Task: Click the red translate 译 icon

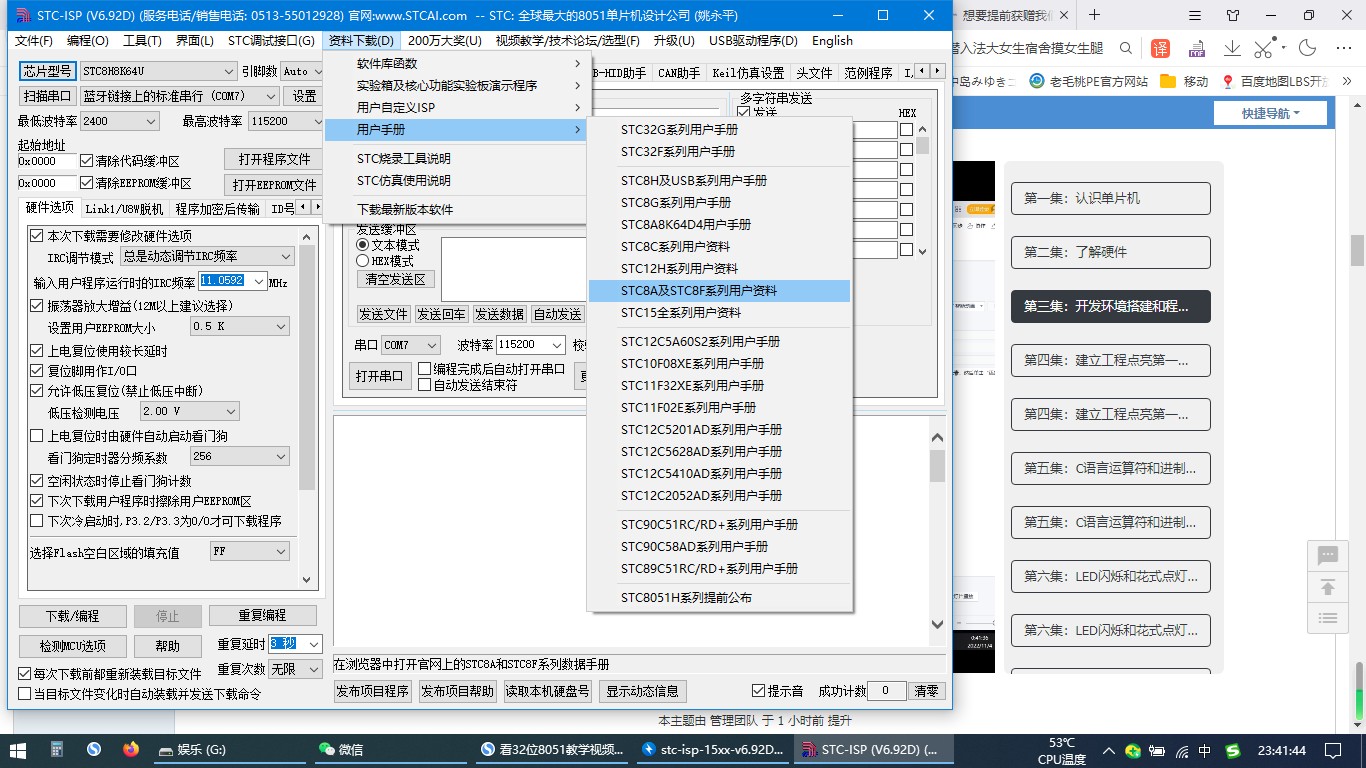Action: pyautogui.click(x=1160, y=48)
